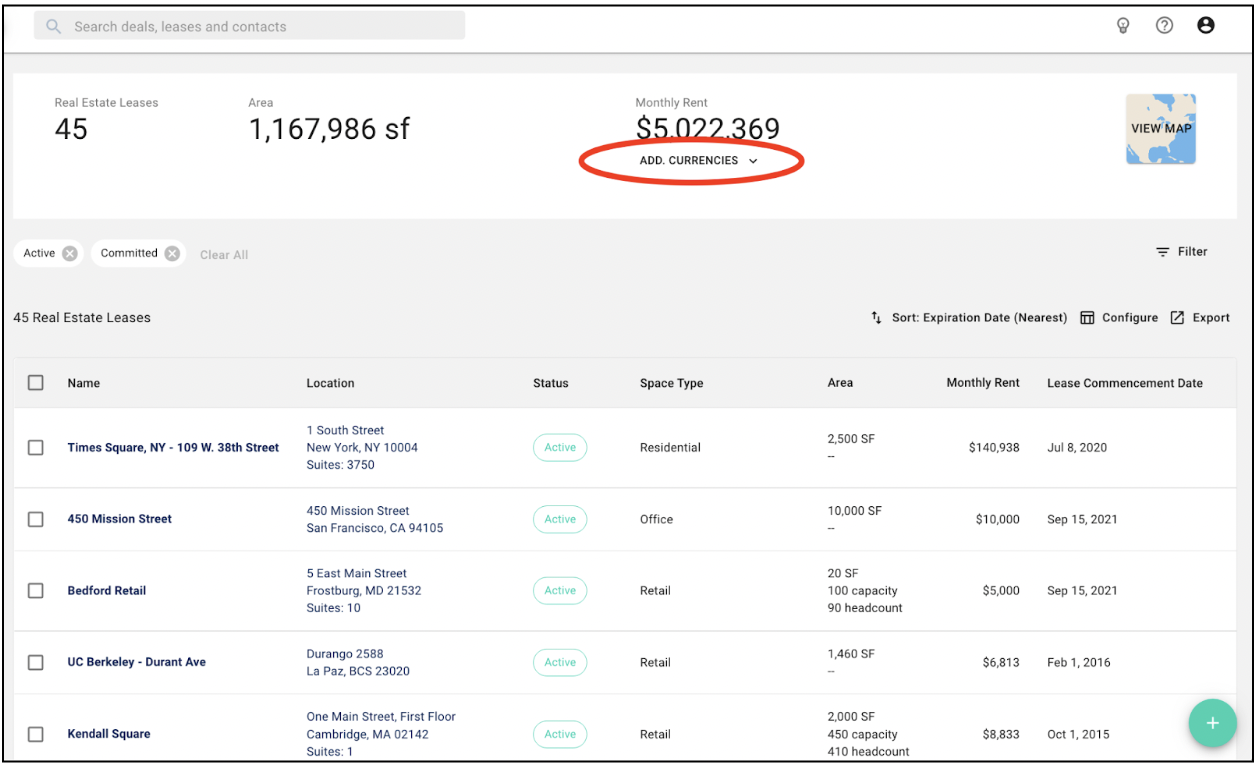Click the 1 South Street location address

point(362,448)
